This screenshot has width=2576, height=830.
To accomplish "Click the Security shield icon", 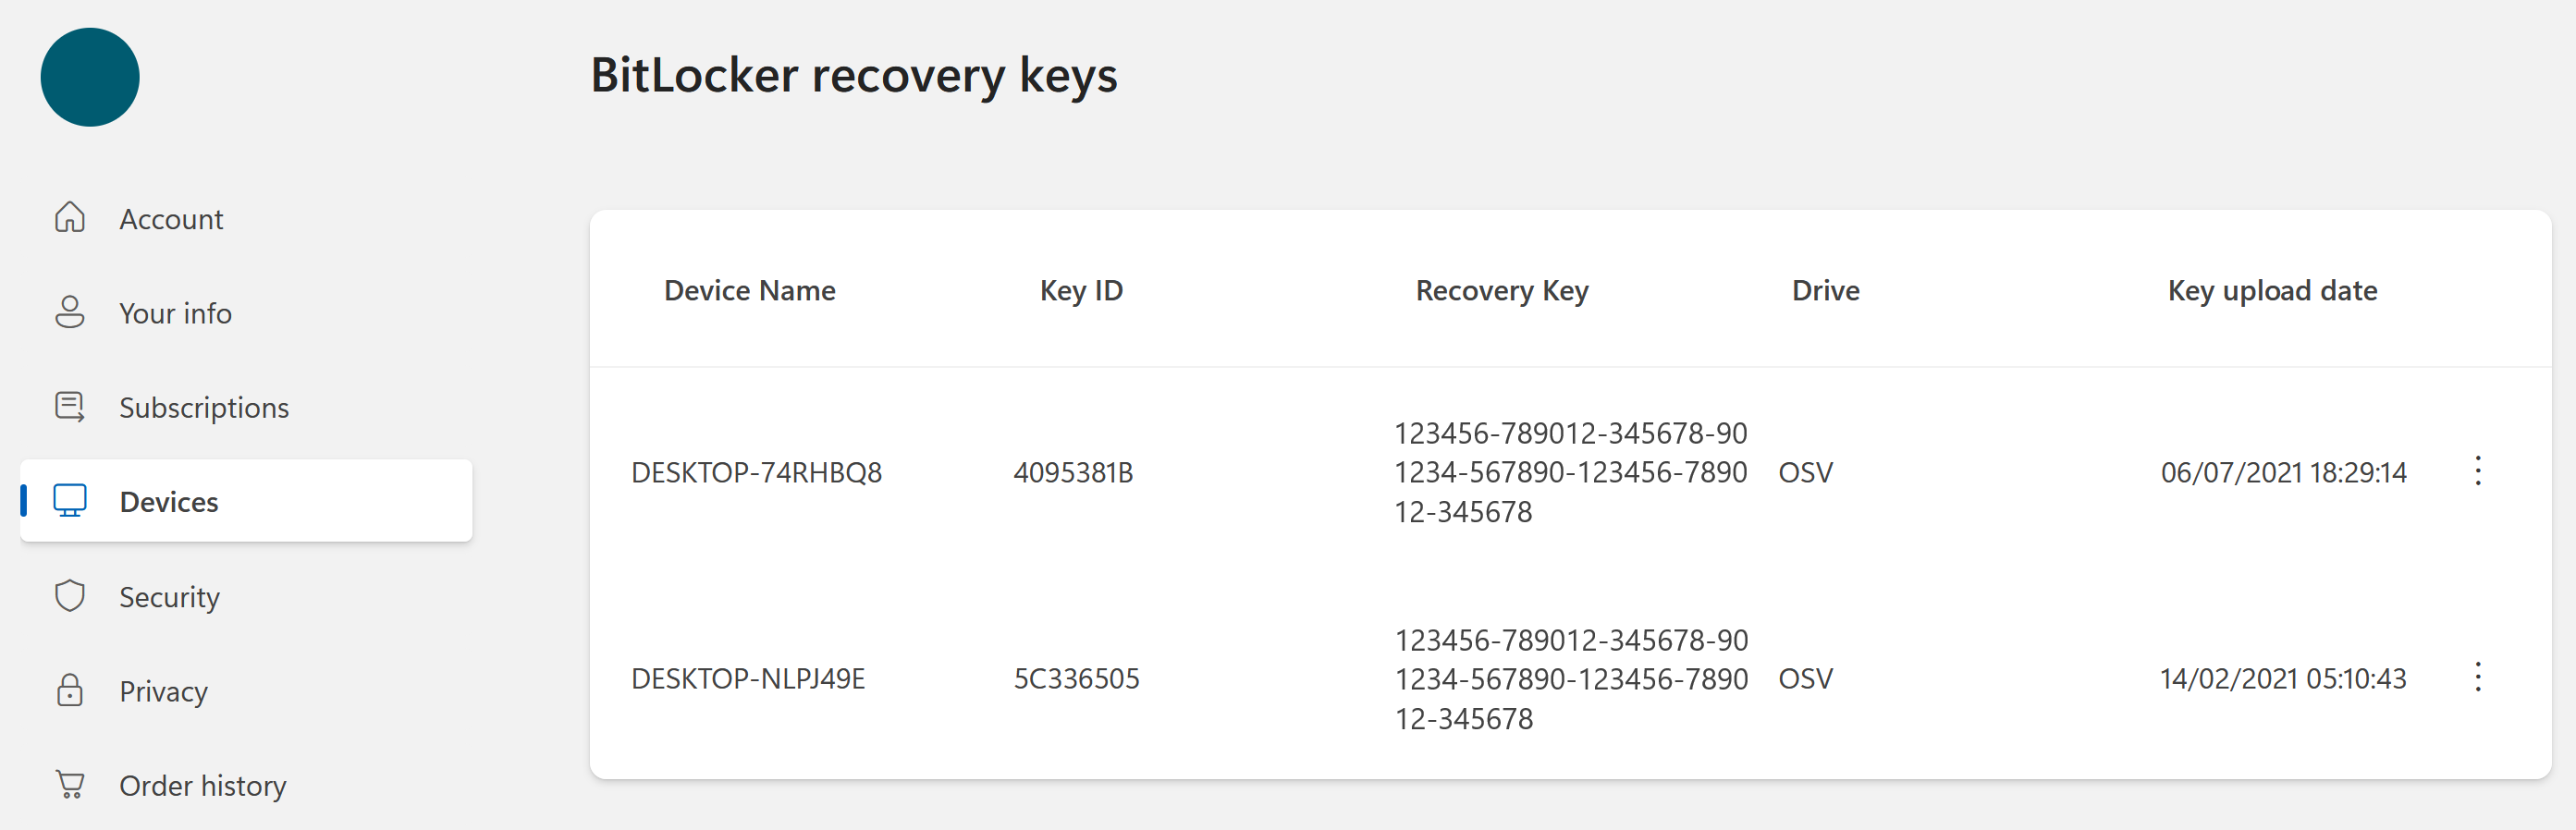I will [x=70, y=595].
